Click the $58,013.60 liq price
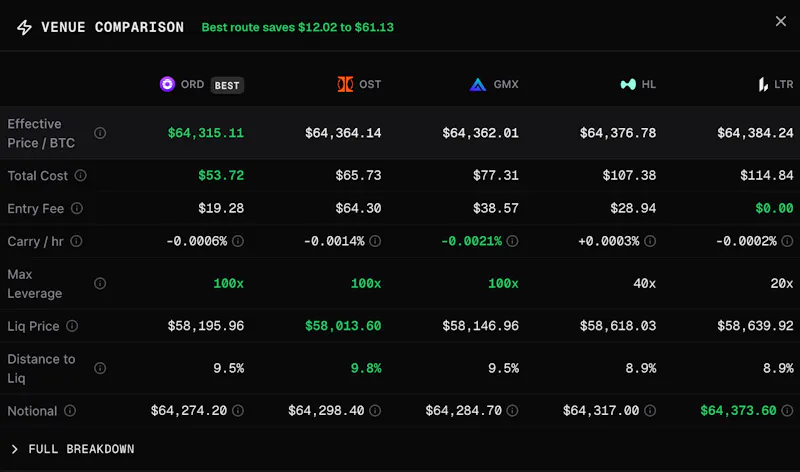 pos(343,326)
